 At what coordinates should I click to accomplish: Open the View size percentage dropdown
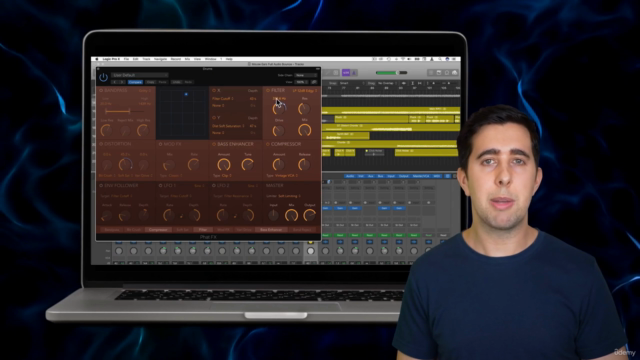click(x=301, y=82)
